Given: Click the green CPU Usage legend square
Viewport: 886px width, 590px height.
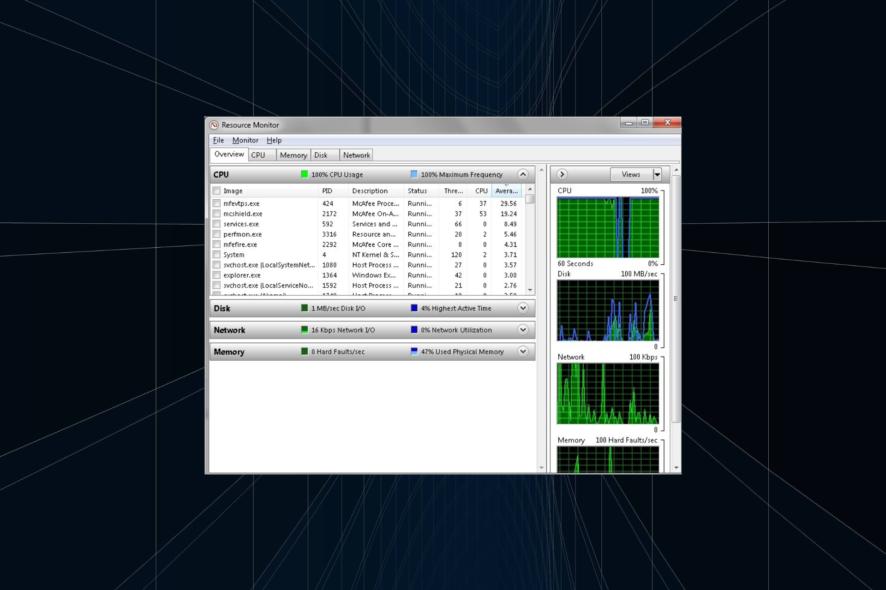Looking at the screenshot, I should coord(304,174).
